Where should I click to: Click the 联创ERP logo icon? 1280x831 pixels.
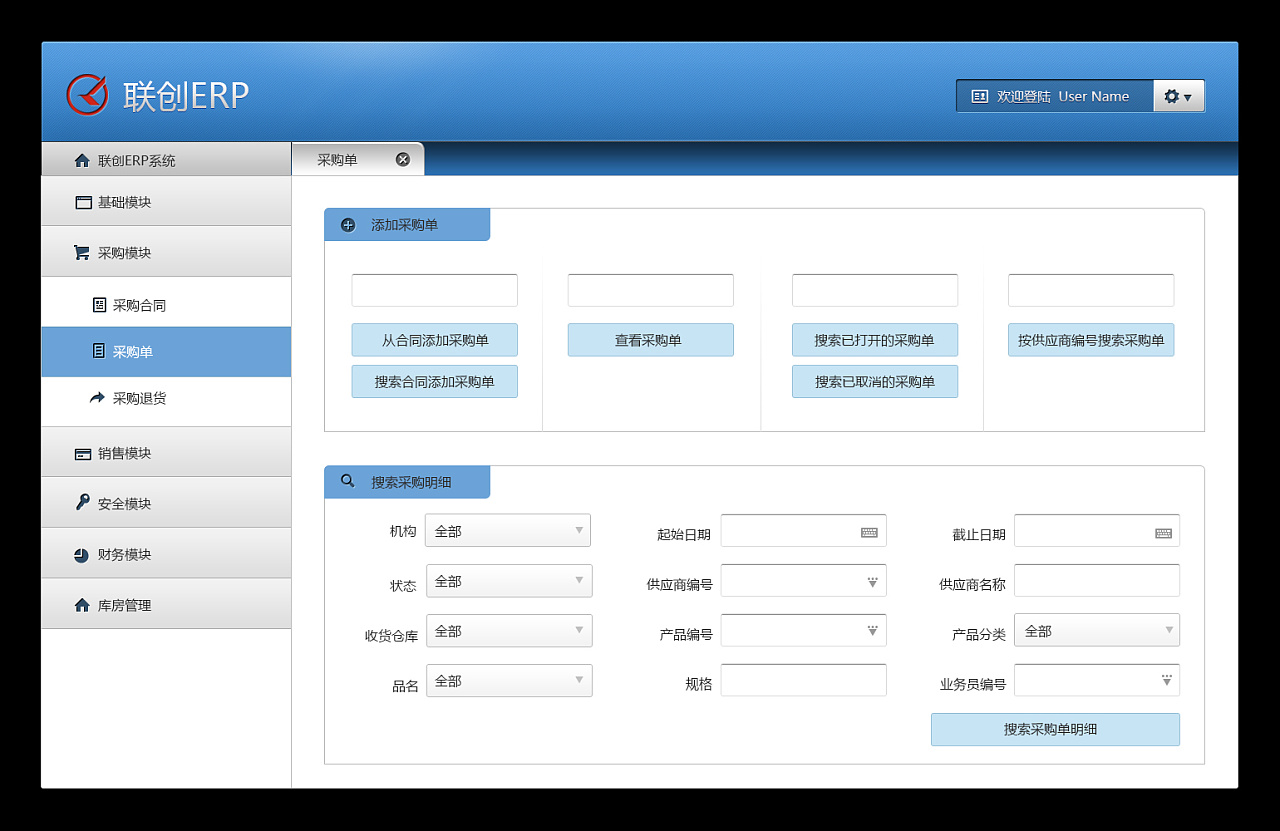(87, 92)
